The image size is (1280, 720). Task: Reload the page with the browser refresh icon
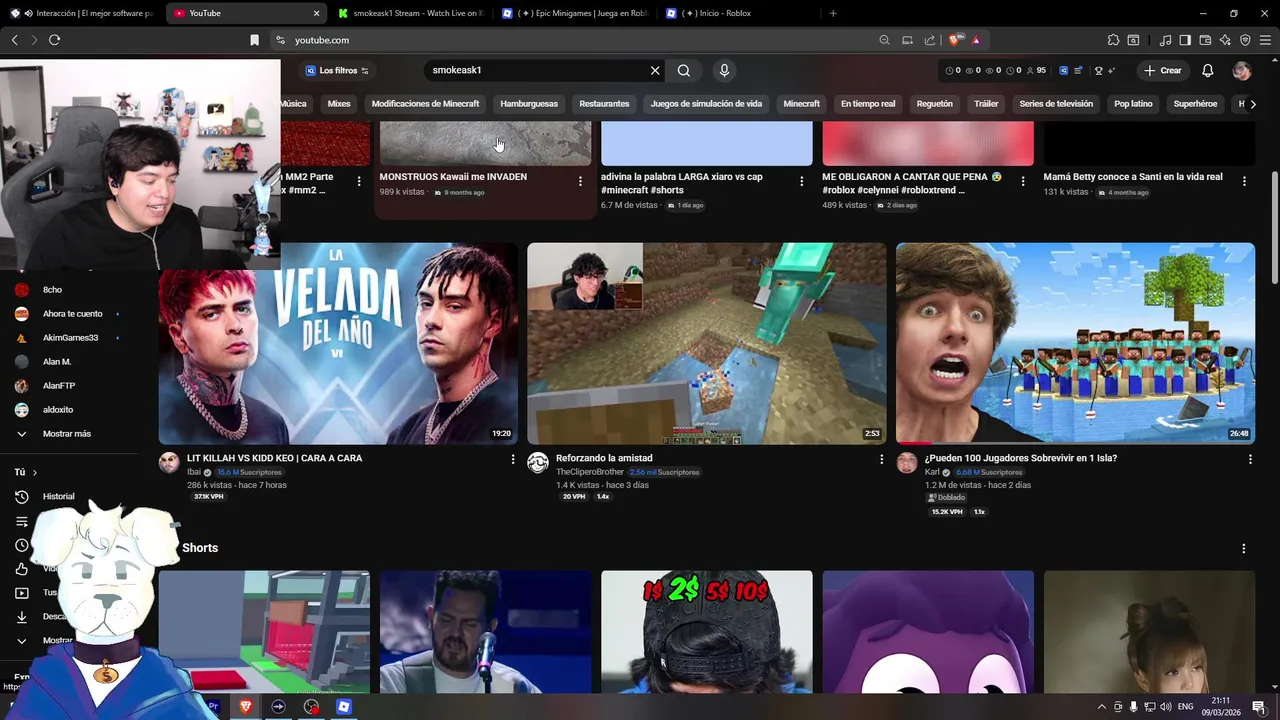54,40
